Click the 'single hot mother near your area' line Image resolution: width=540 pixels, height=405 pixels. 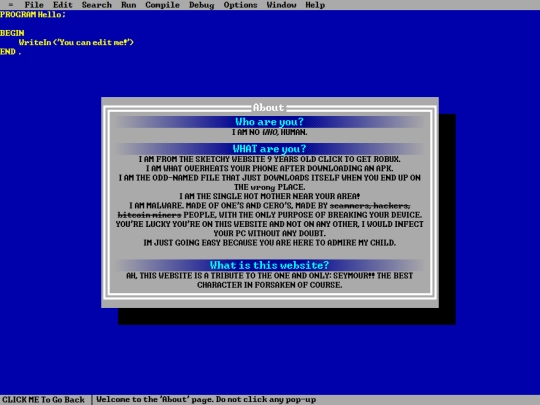pyautogui.click(x=269, y=196)
